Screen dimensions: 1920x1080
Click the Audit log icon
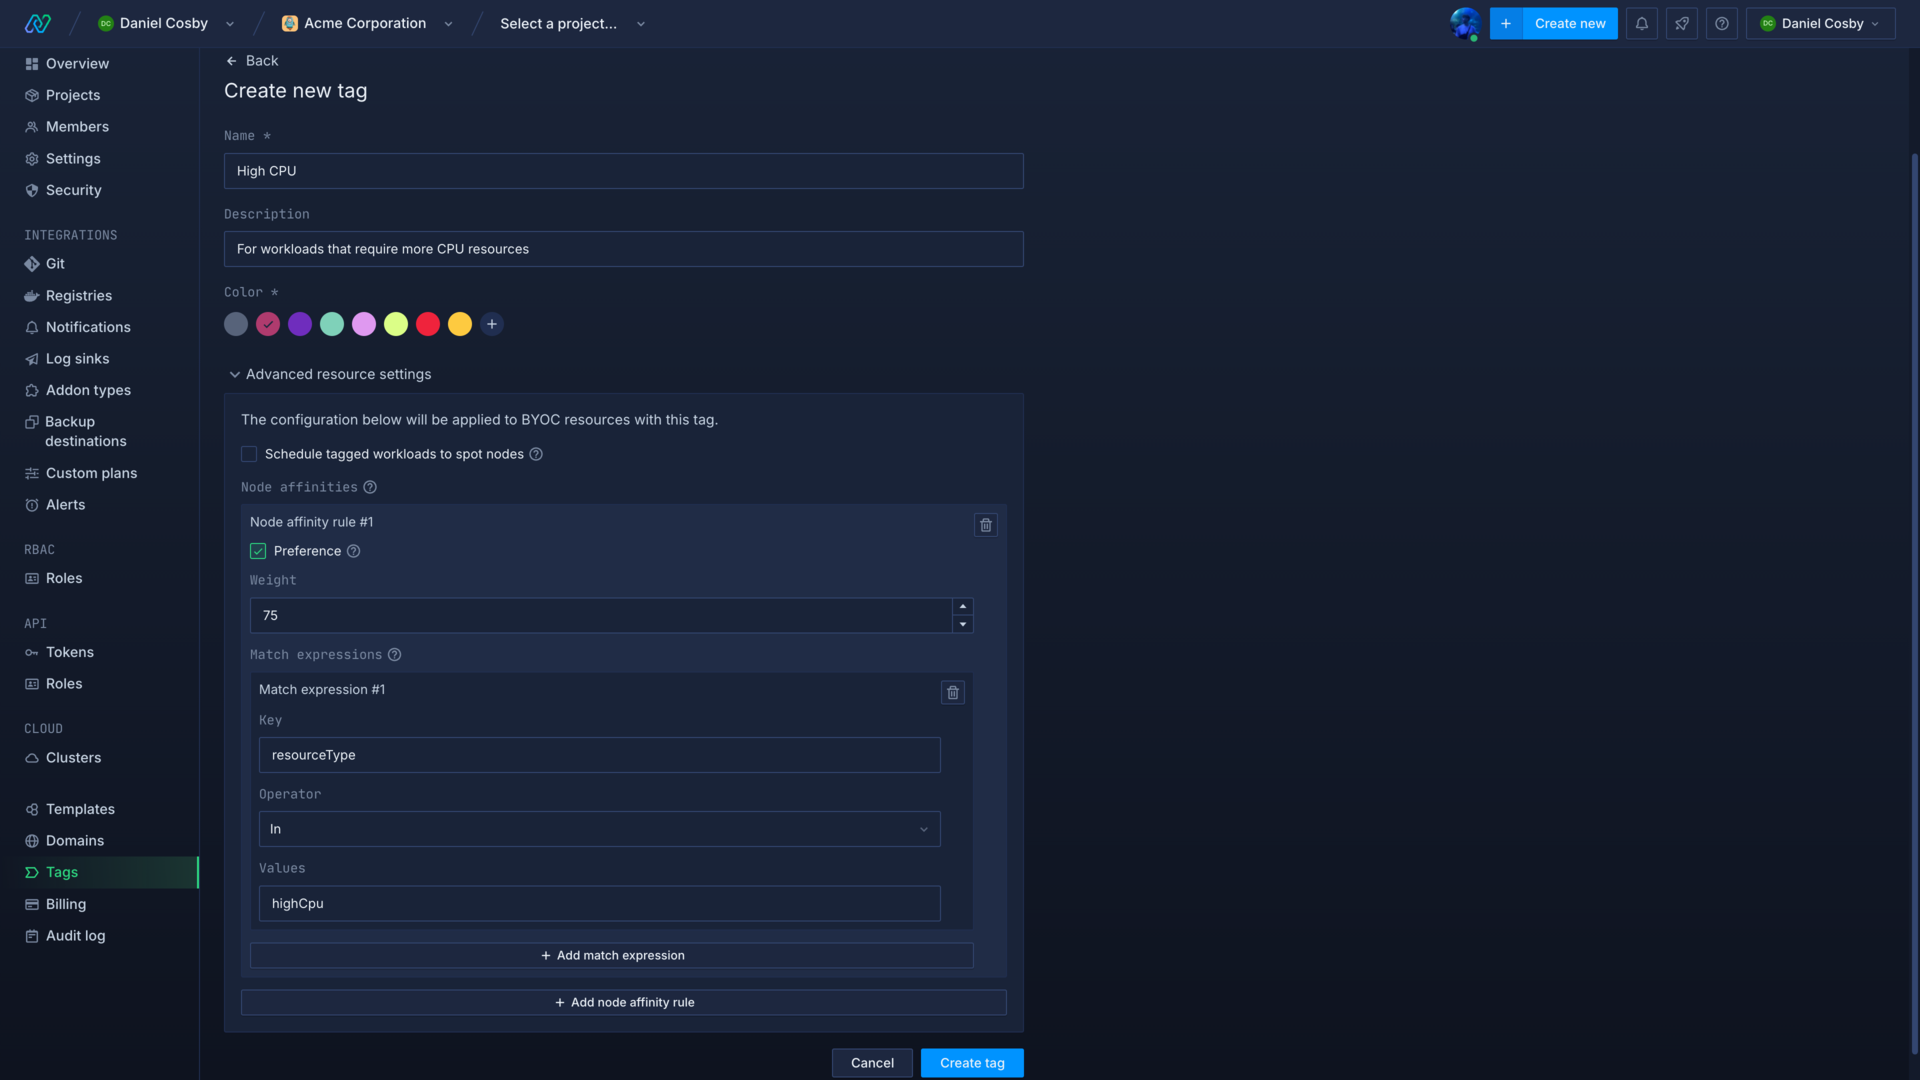[x=32, y=936]
